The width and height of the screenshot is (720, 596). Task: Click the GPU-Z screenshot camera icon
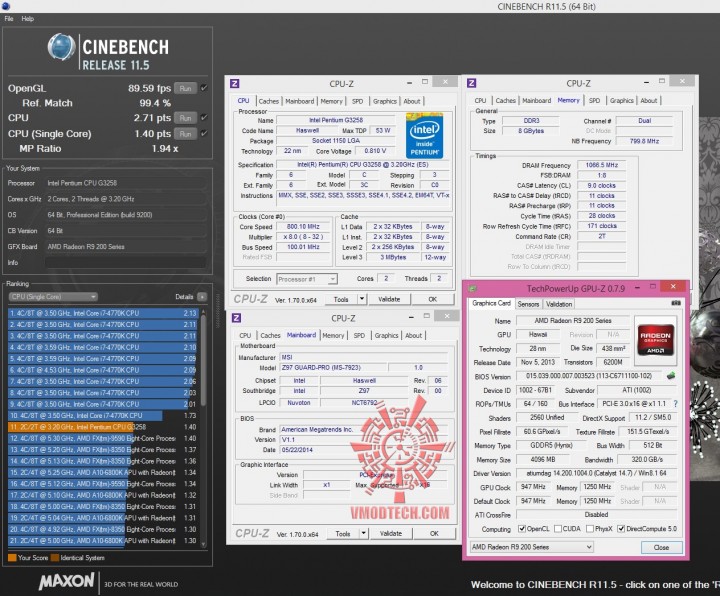click(676, 303)
